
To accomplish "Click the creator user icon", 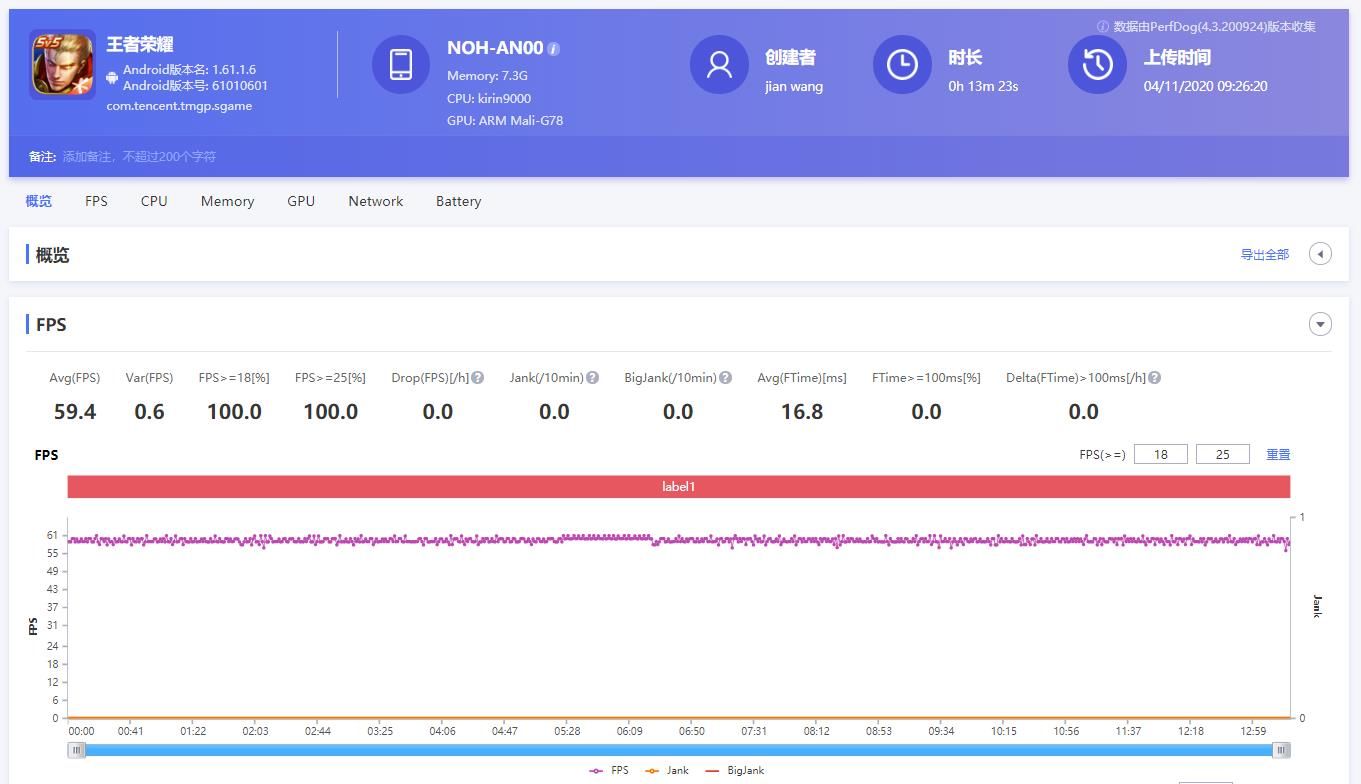I will pyautogui.click(x=719, y=64).
